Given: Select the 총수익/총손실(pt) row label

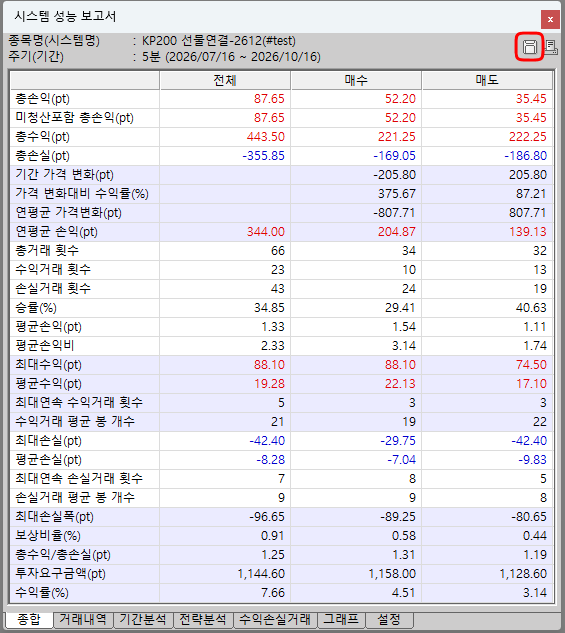Looking at the screenshot, I should 63,554.
